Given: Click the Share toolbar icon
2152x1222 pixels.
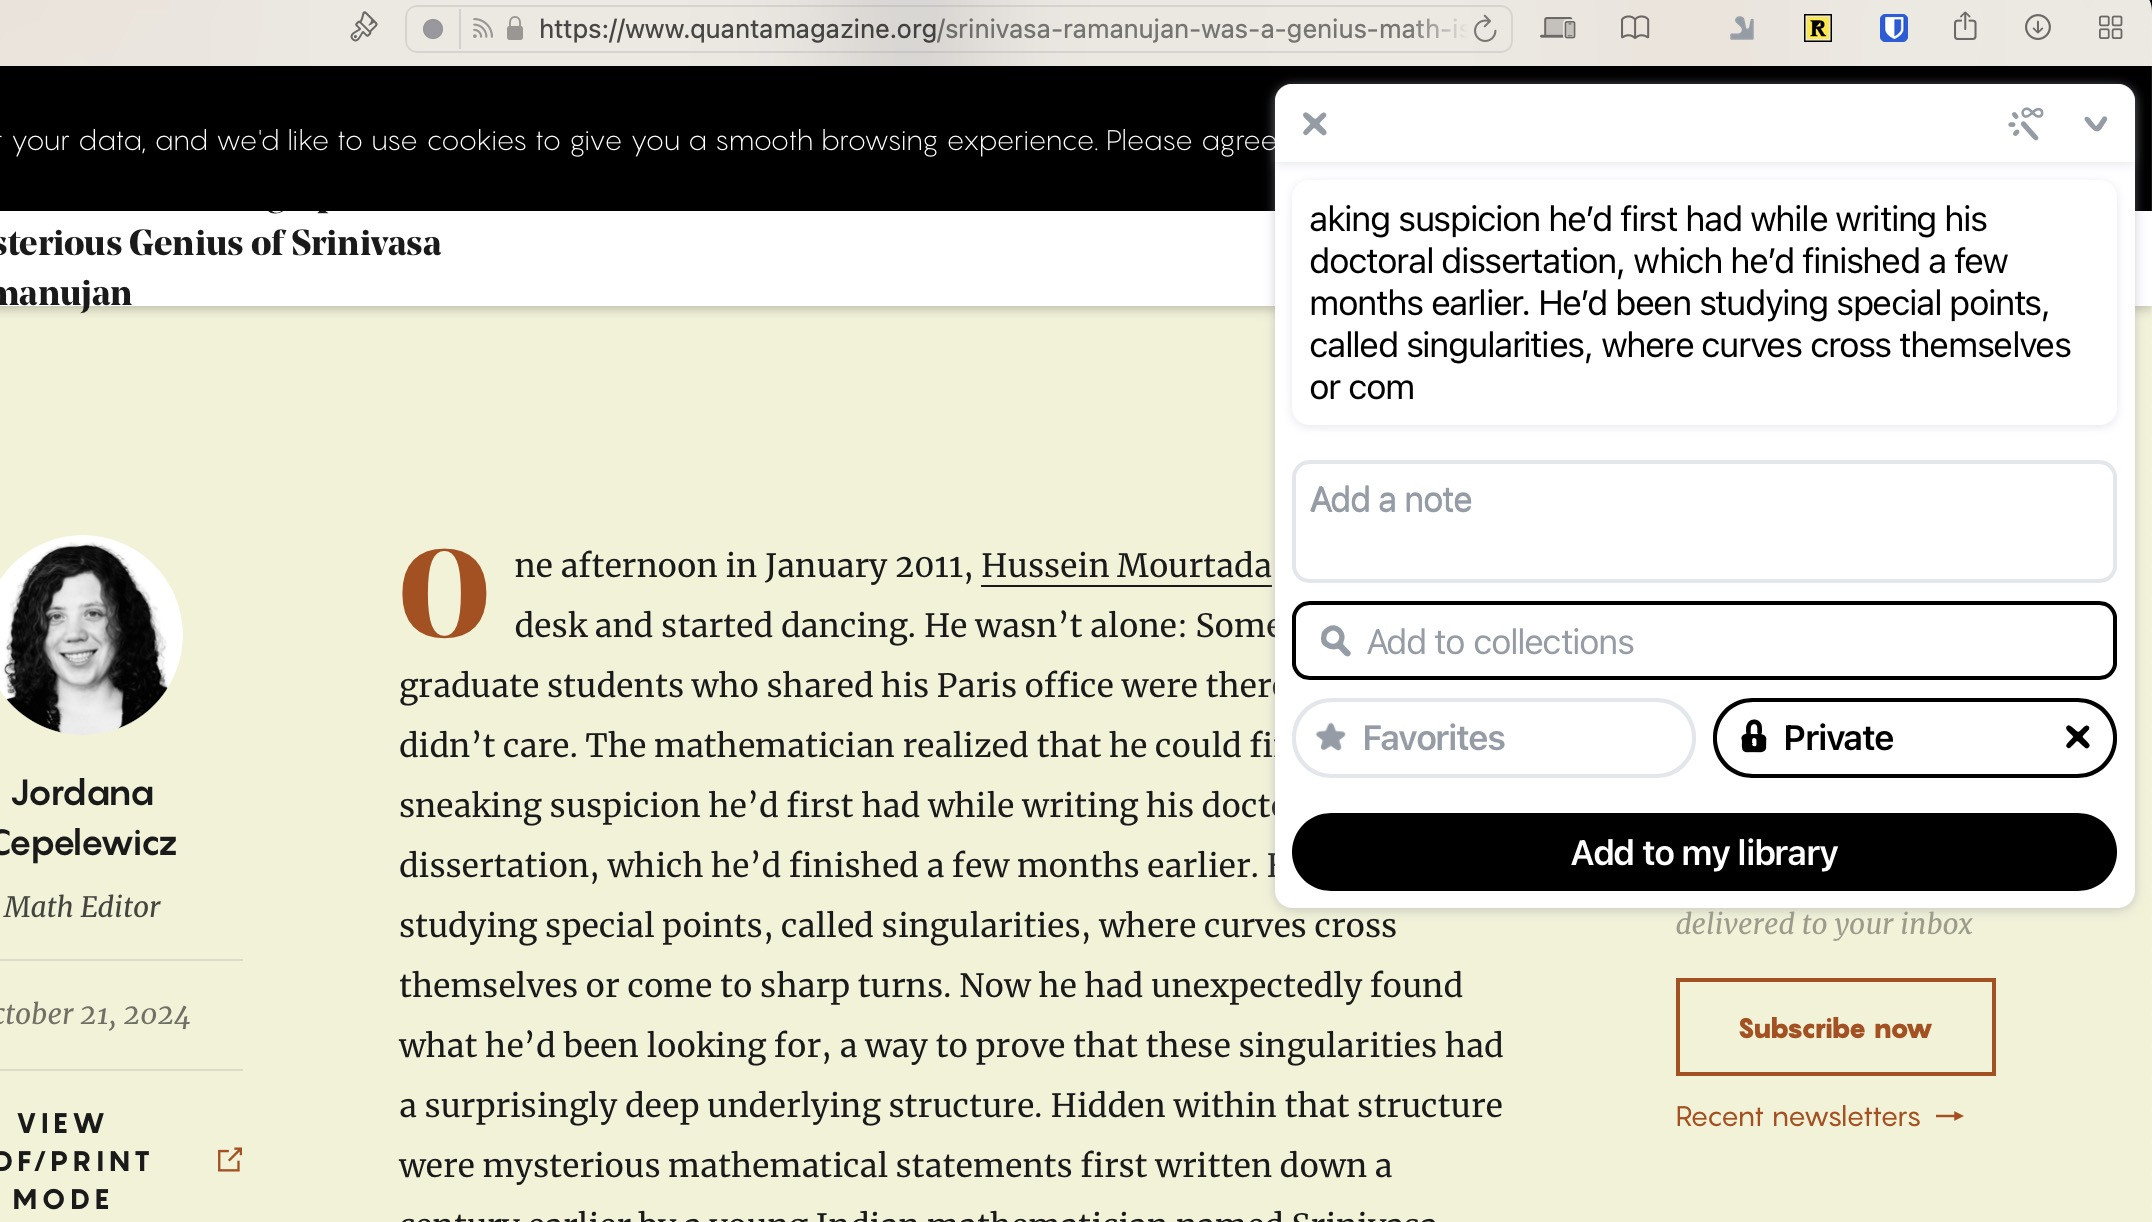Looking at the screenshot, I should click(1965, 27).
